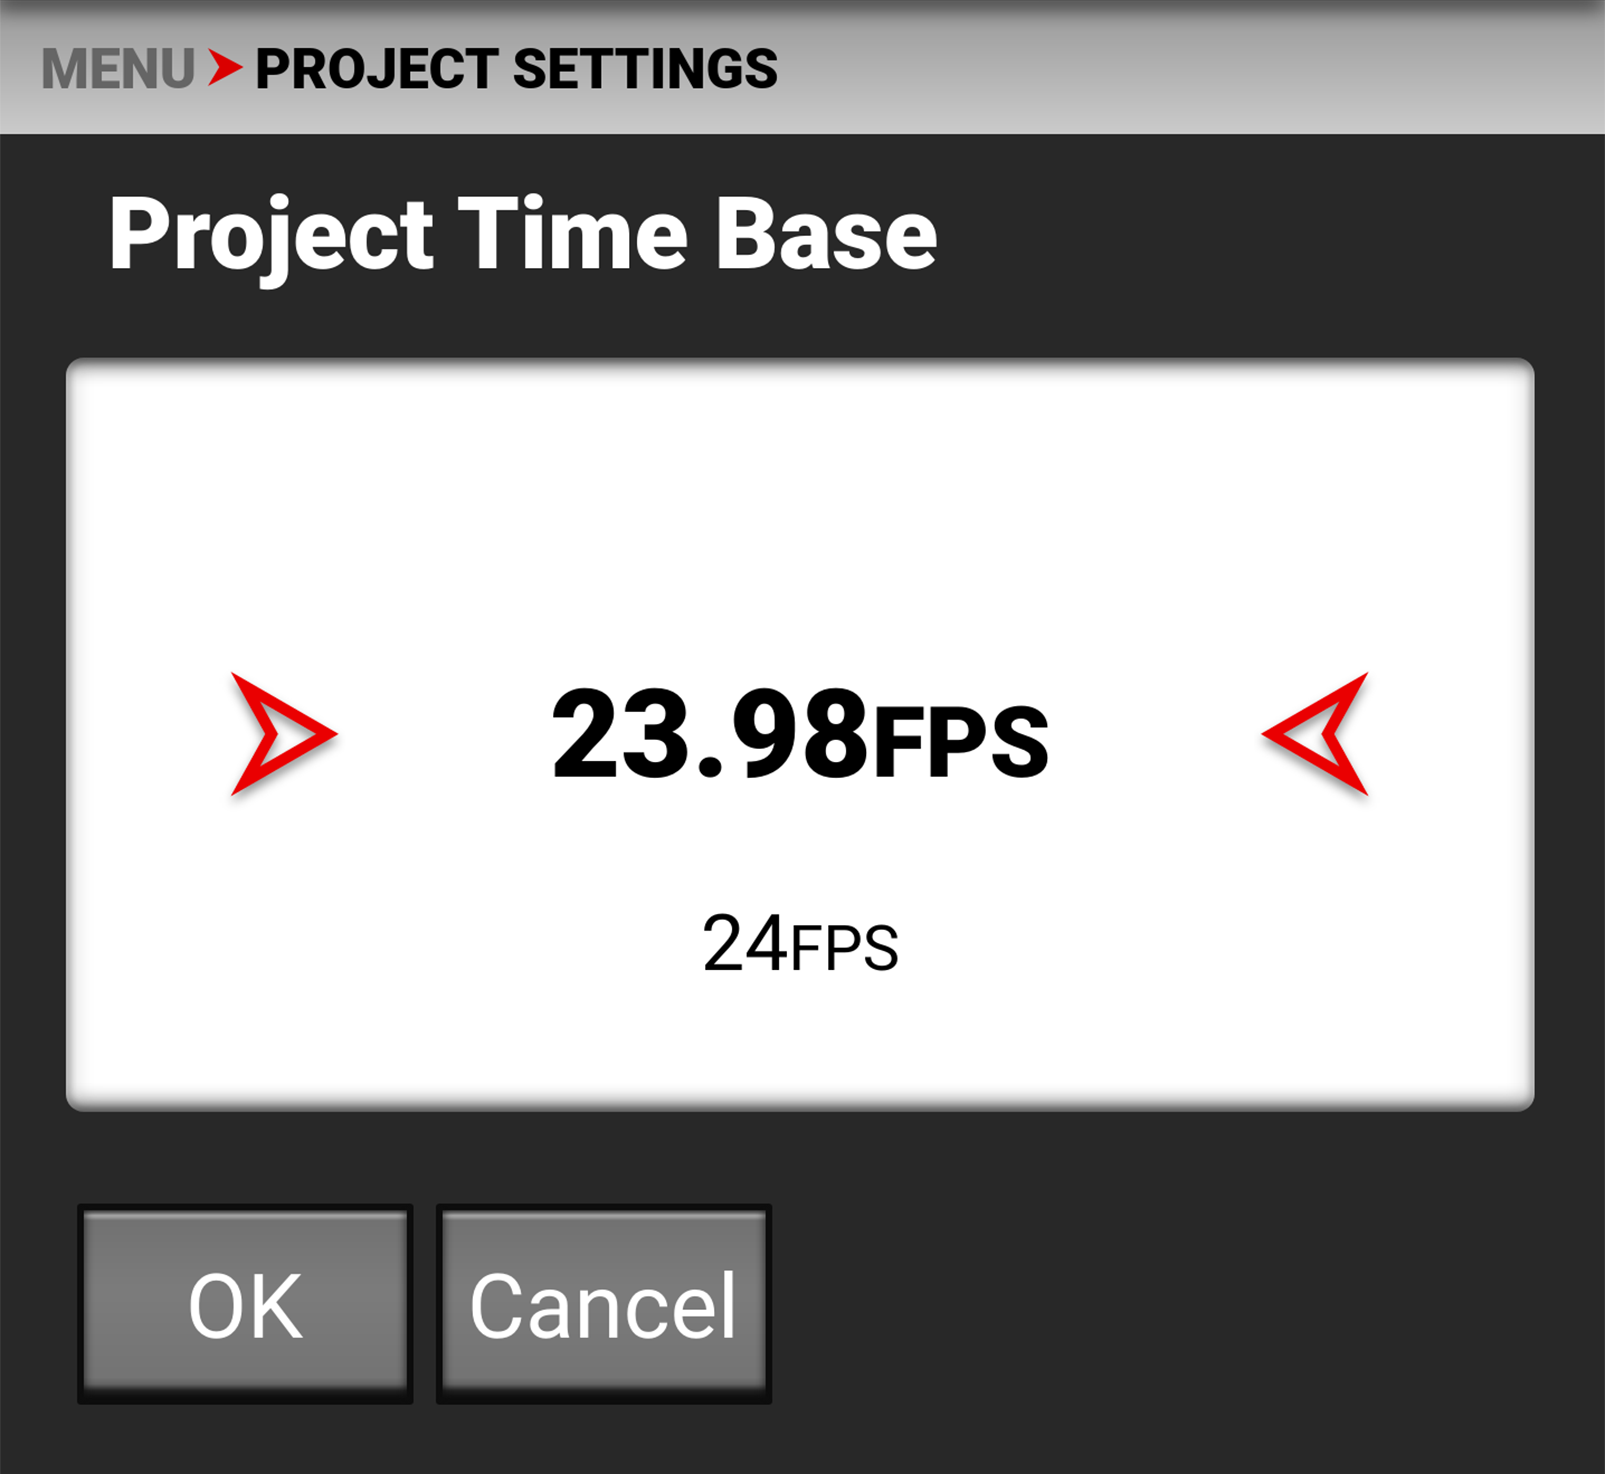
Task: Click the Project Time Base heading
Action: [x=523, y=234]
